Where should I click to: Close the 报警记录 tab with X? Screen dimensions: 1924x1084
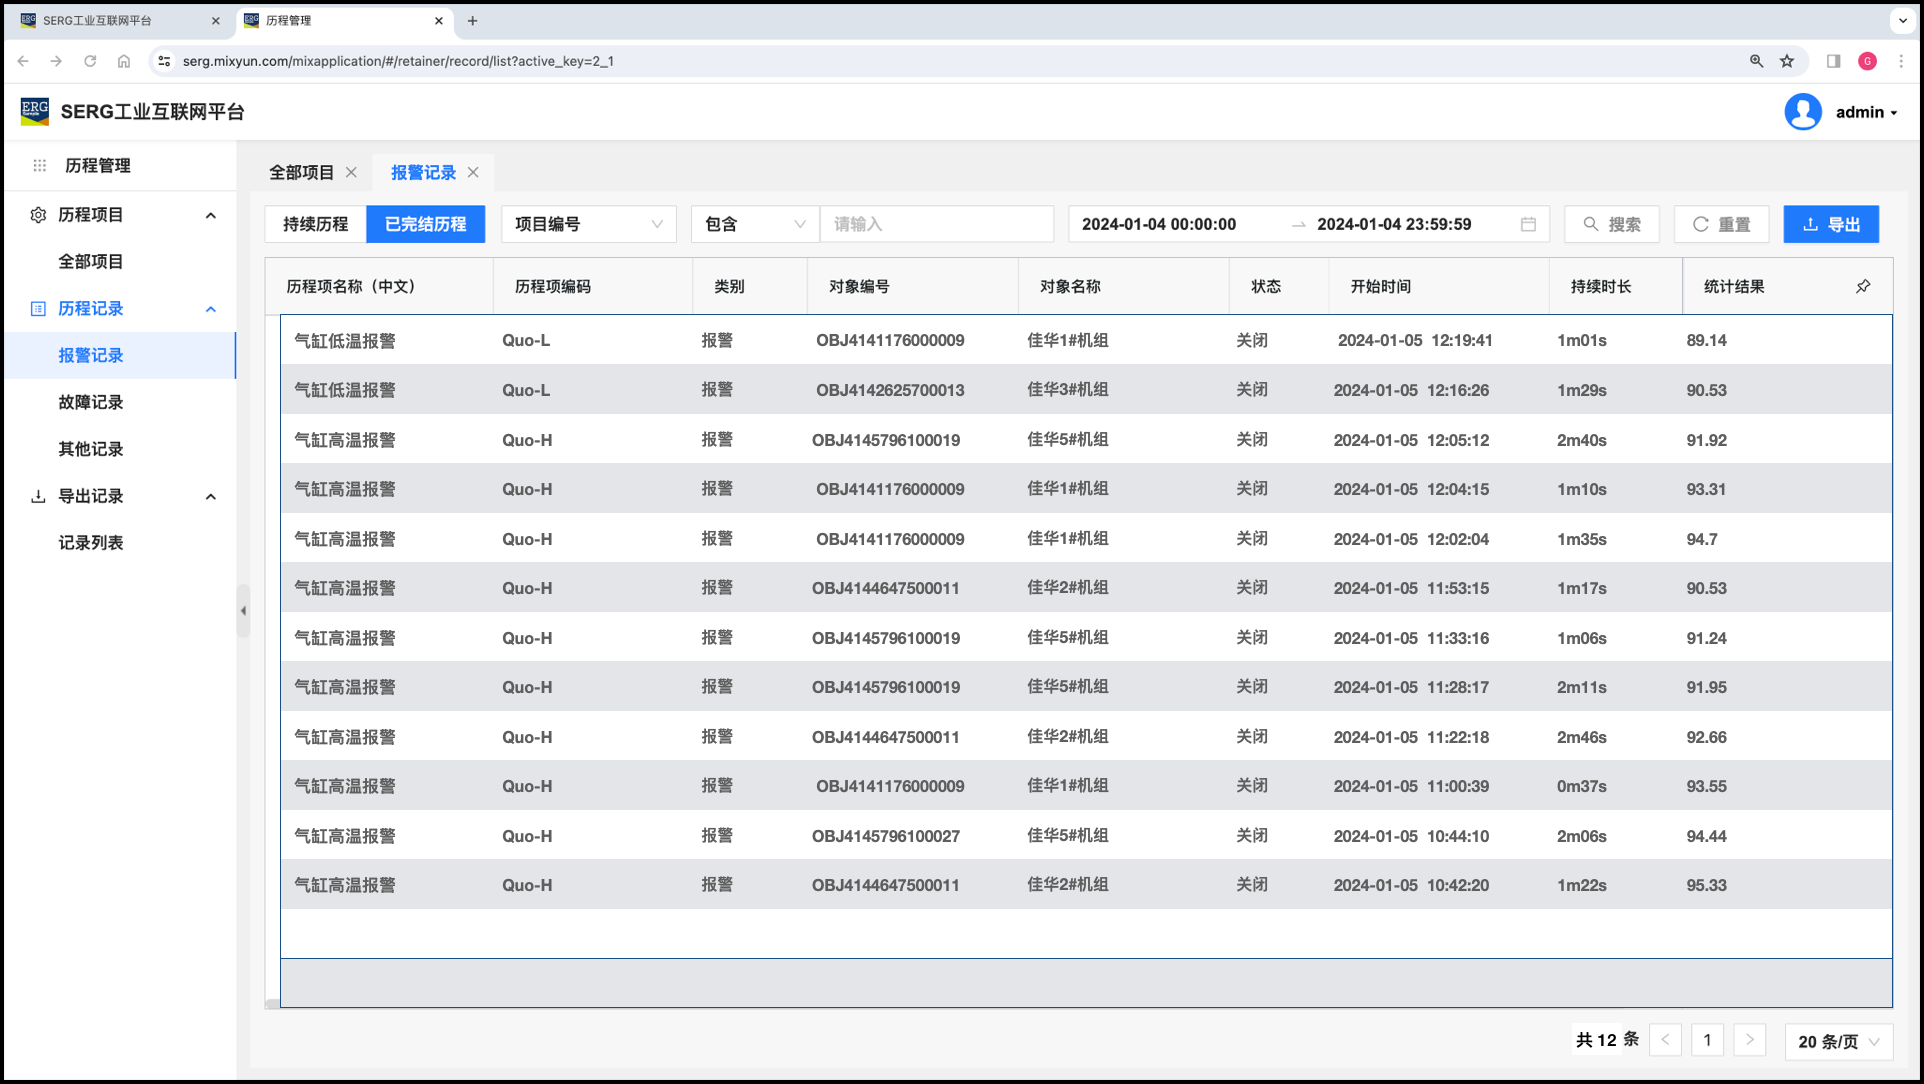click(x=473, y=172)
